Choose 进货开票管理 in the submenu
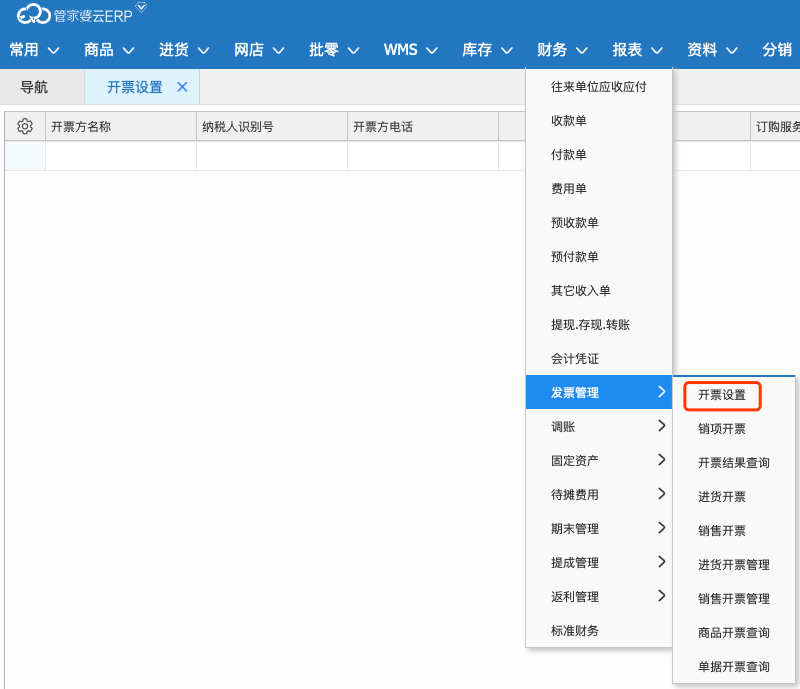This screenshot has height=689, width=800. pyautogui.click(x=734, y=565)
